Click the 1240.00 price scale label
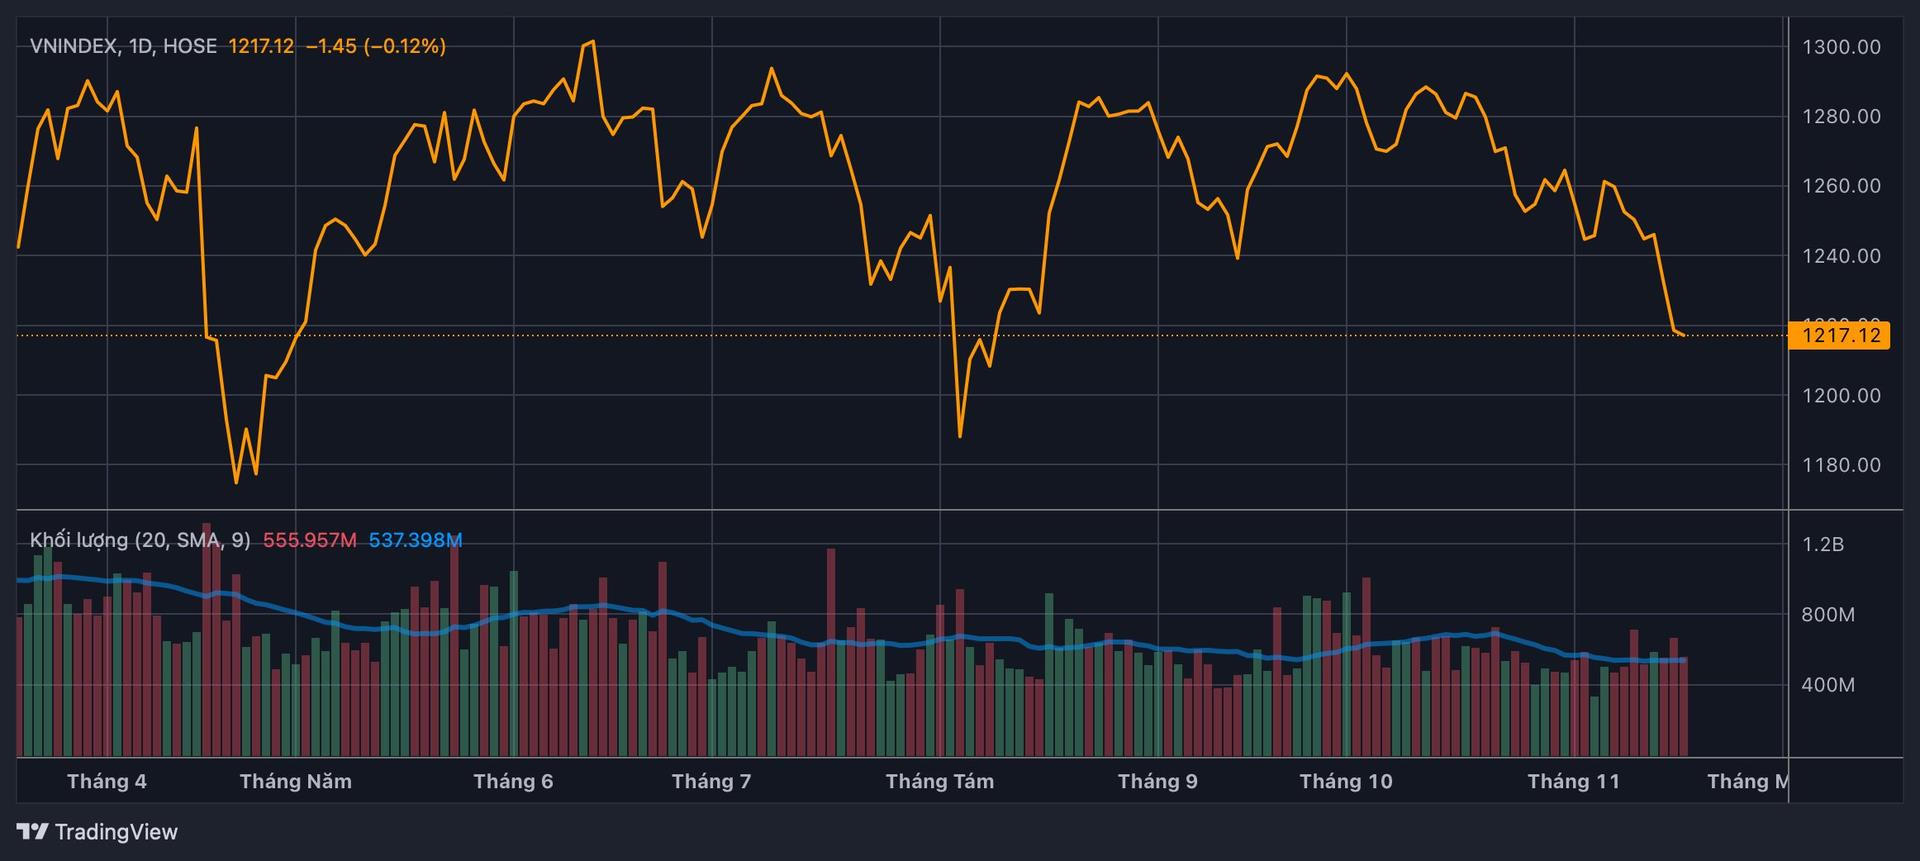This screenshot has width=1920, height=861. (1840, 256)
